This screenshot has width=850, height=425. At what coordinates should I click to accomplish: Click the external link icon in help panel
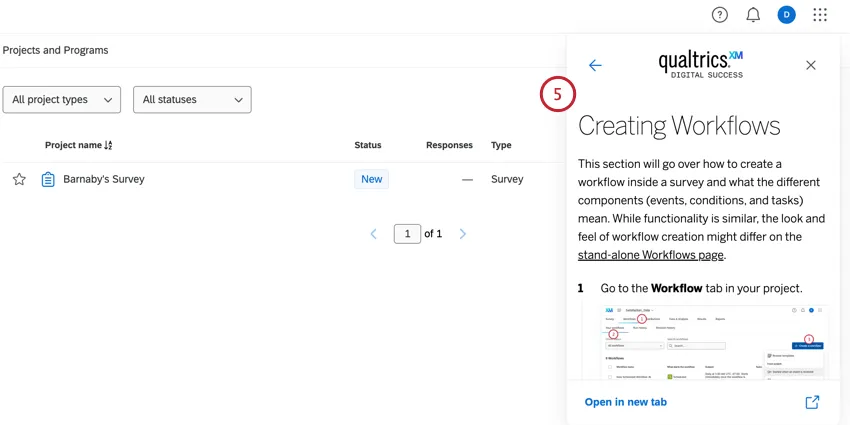[812, 402]
